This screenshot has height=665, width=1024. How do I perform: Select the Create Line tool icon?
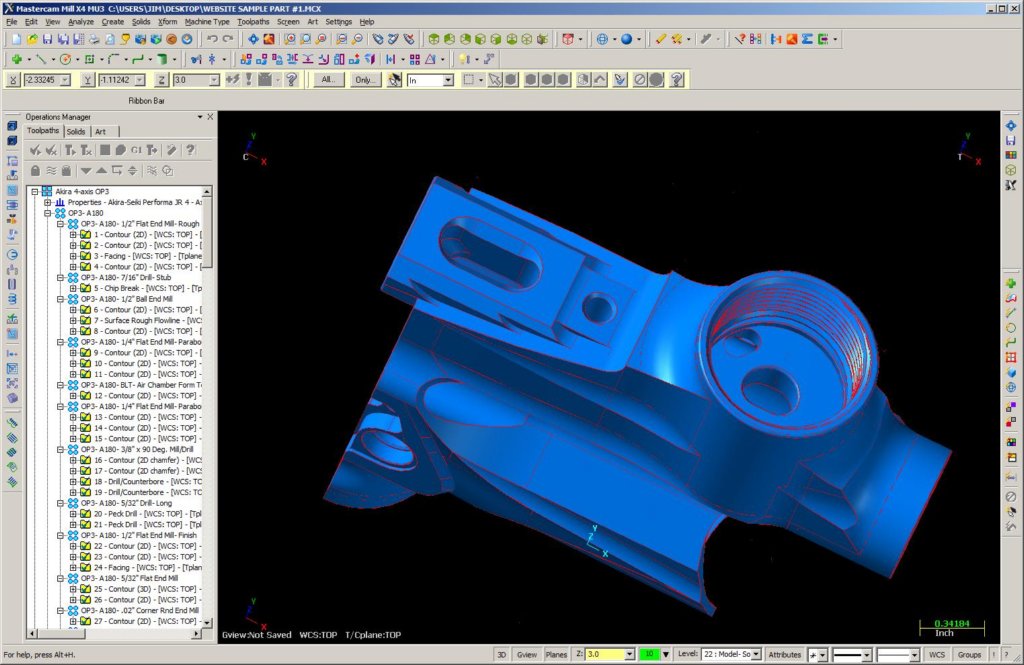[x=40, y=59]
